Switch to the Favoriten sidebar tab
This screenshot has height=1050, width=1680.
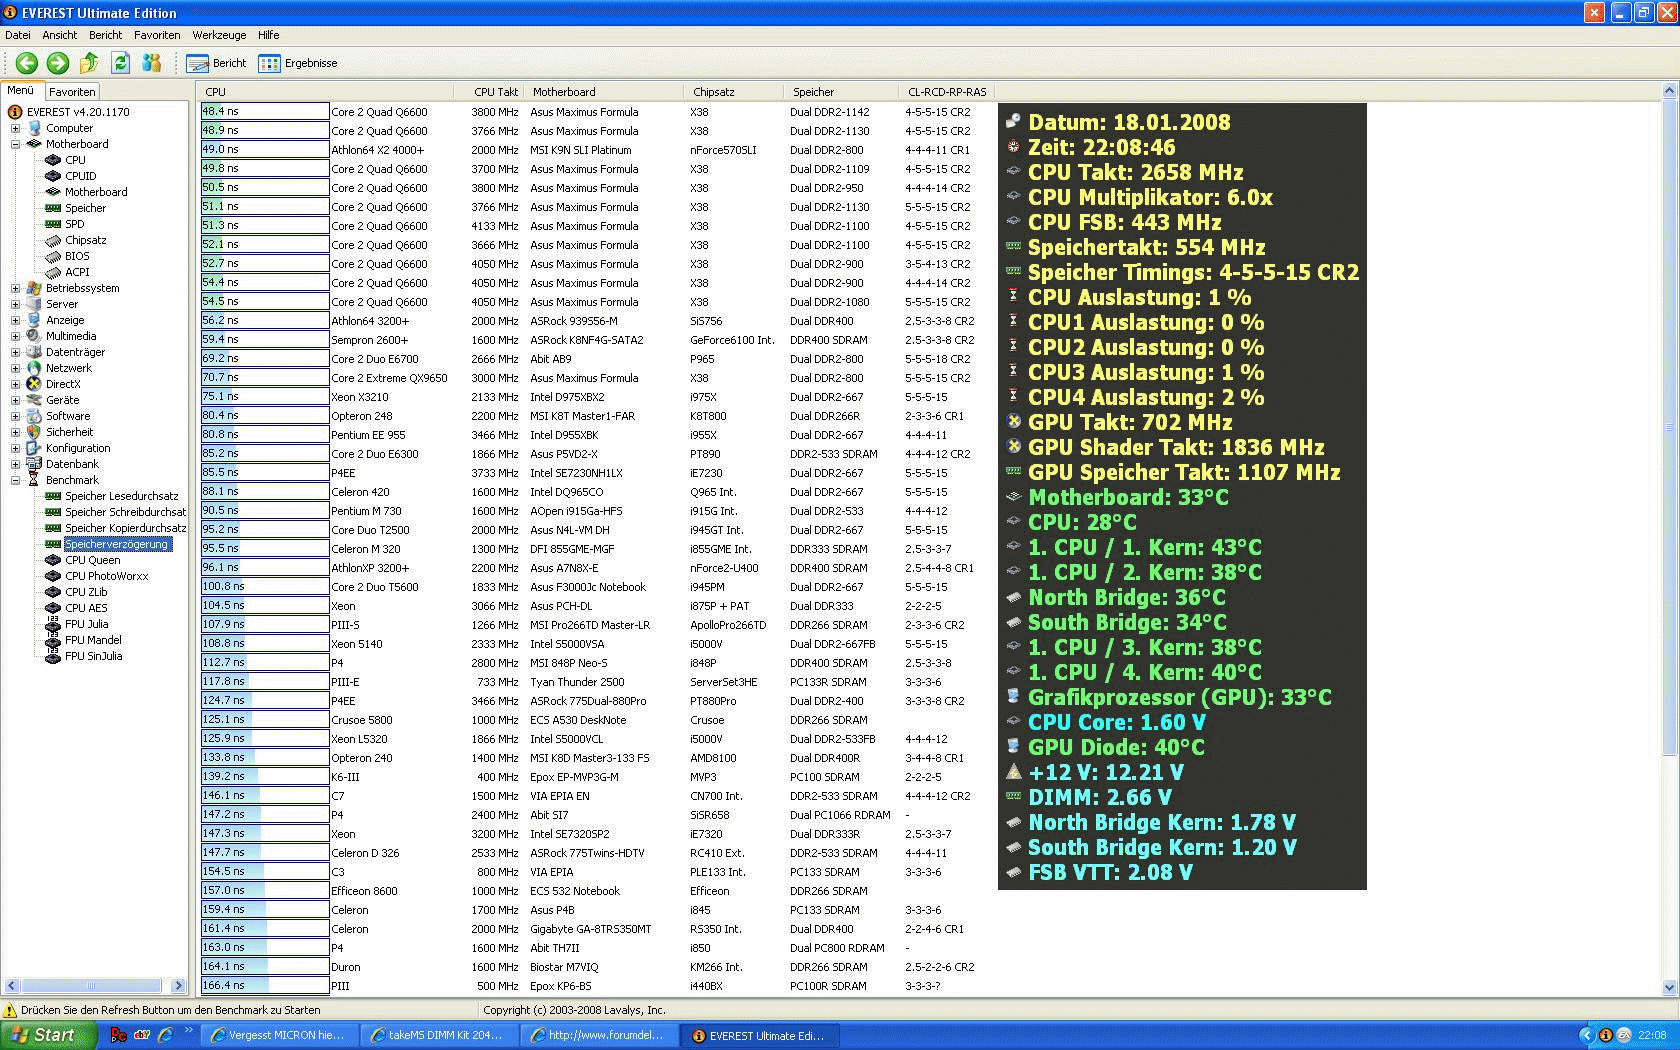pyautogui.click(x=72, y=92)
